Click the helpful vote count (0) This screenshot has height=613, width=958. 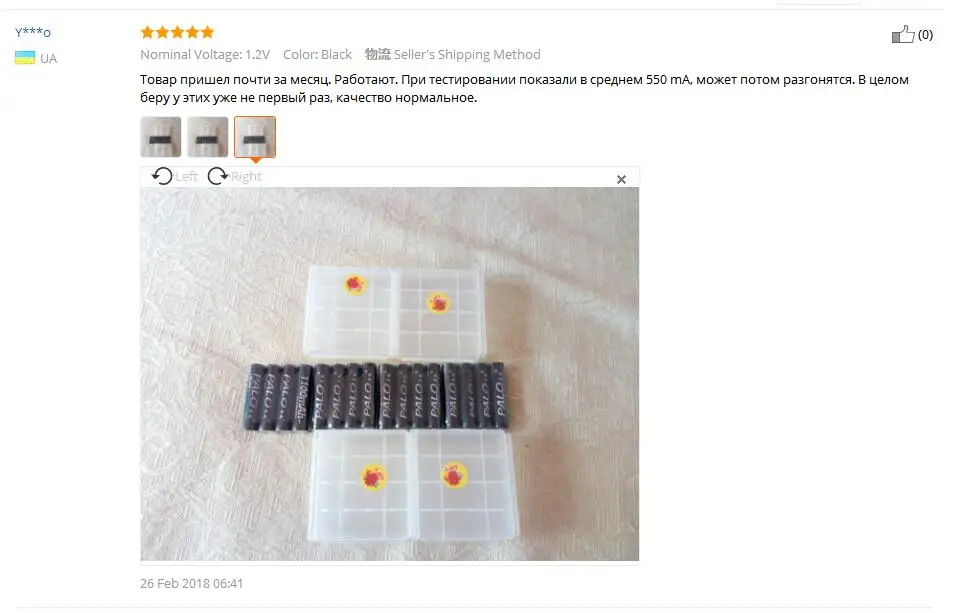(925, 35)
